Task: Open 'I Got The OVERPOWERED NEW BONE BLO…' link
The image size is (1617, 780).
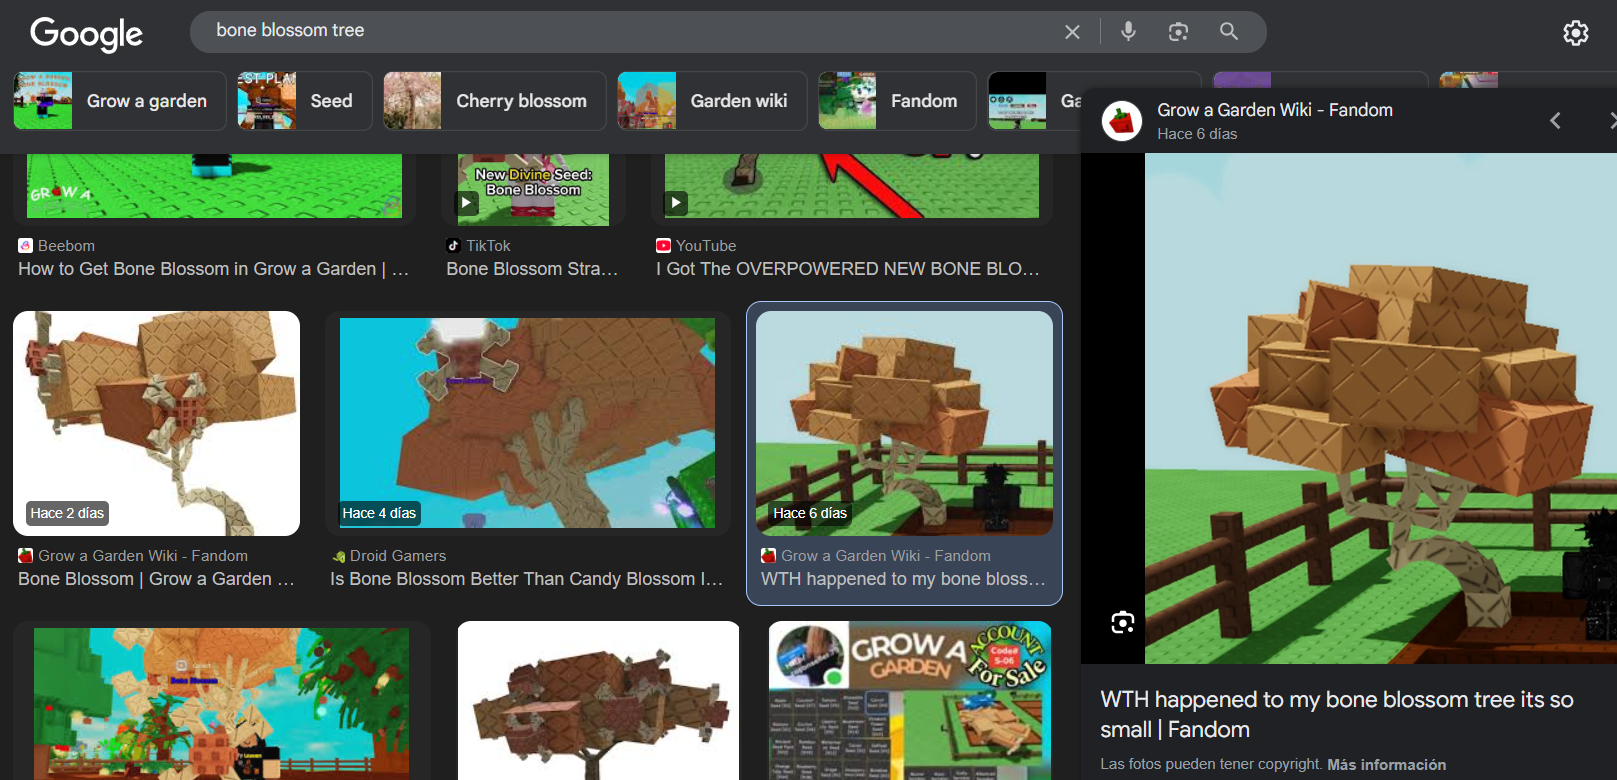Action: tap(848, 269)
